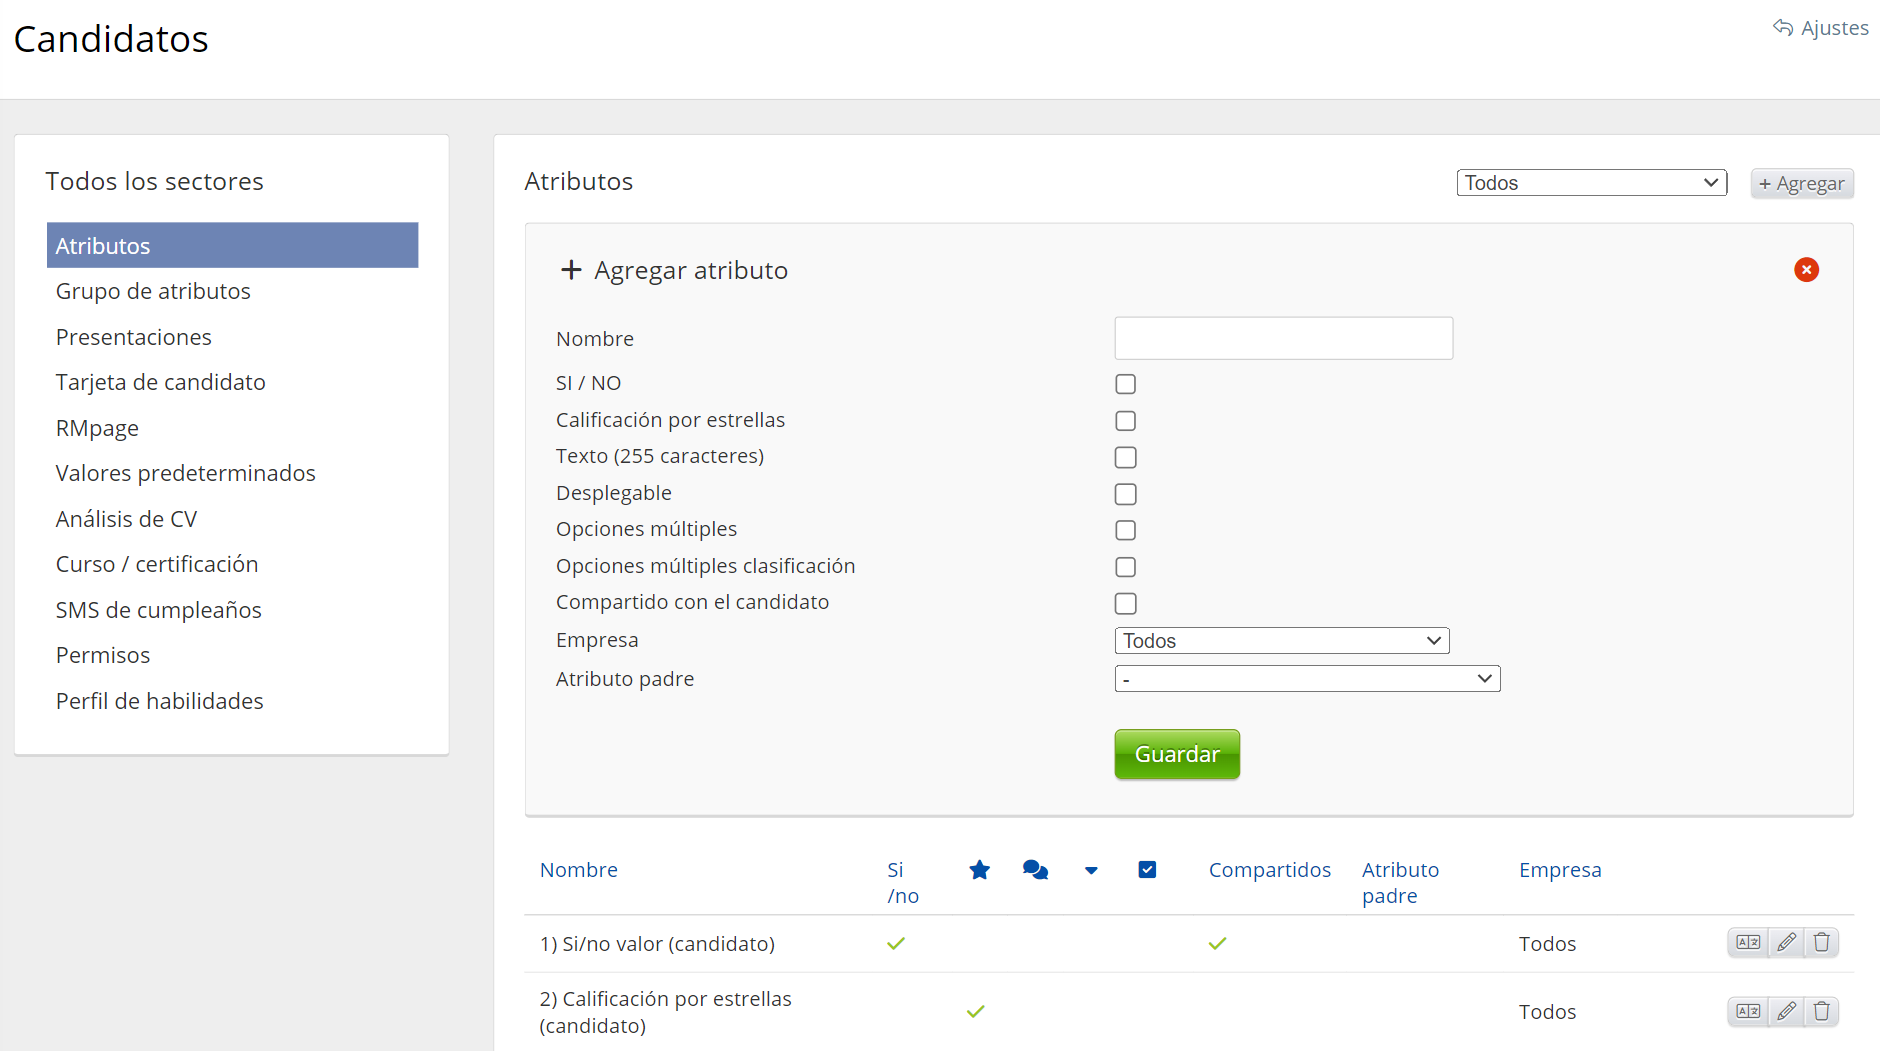The width and height of the screenshot is (1880, 1051).
Task: Delete the Si/no valor attribute
Action: (1822, 942)
